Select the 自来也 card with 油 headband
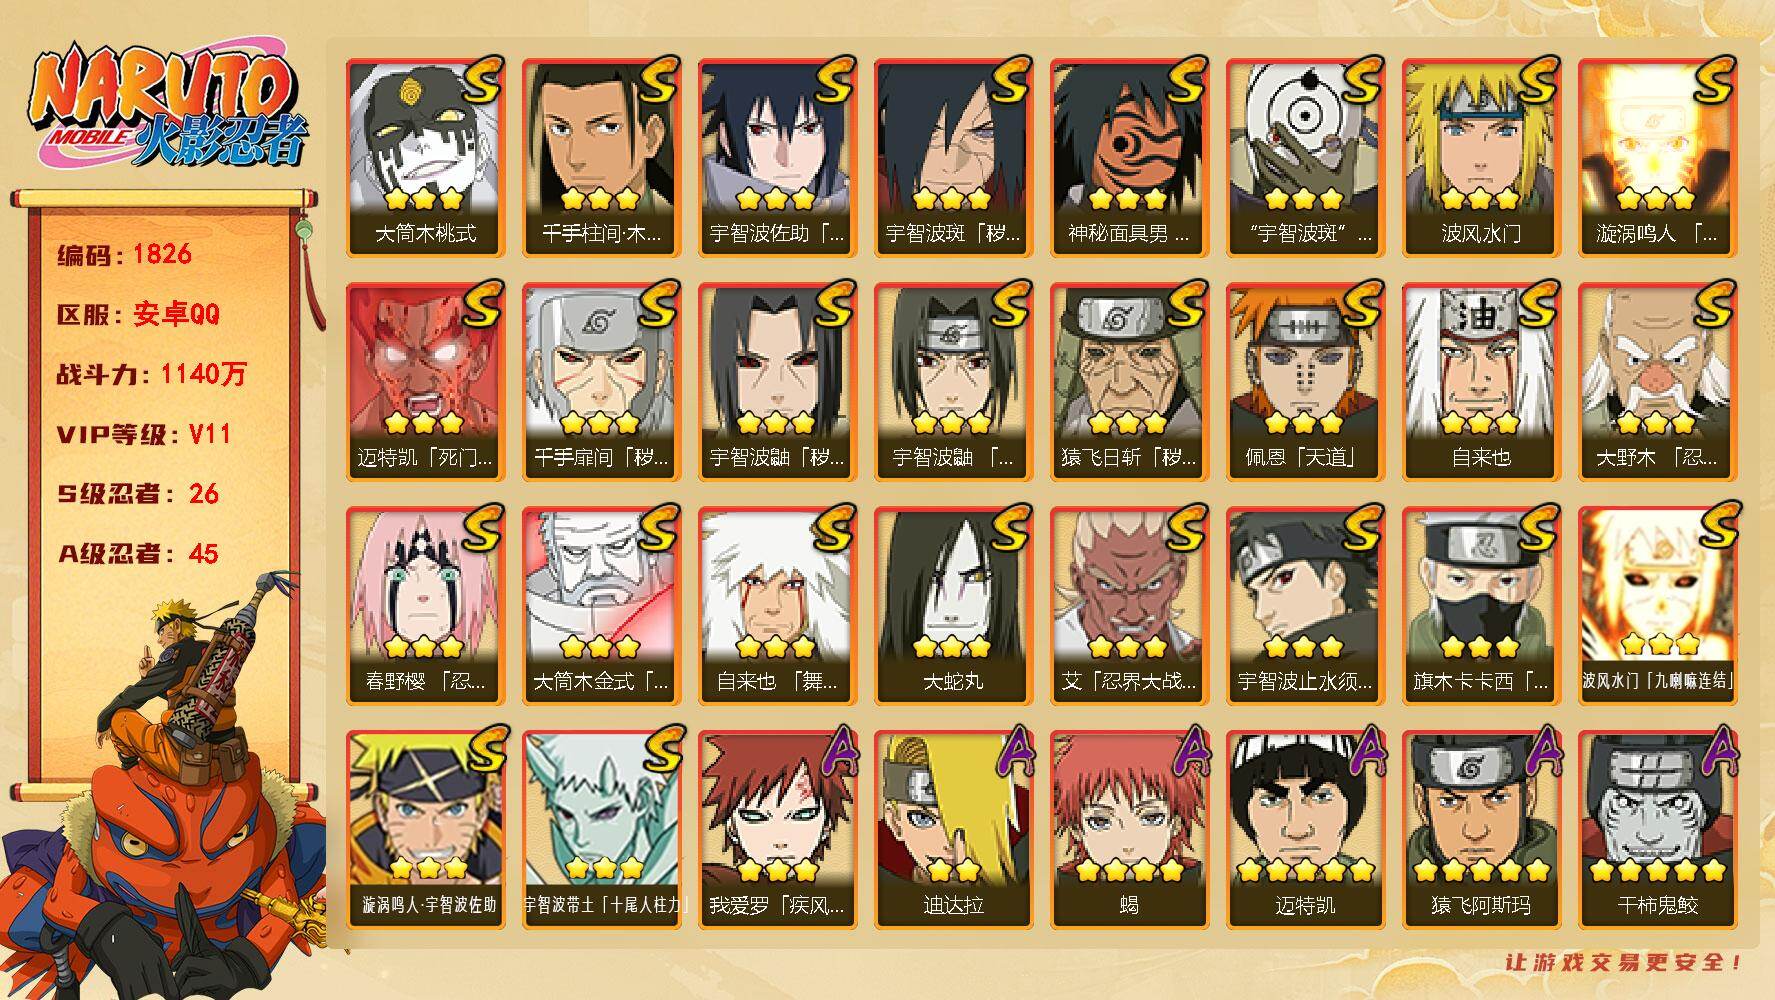This screenshot has width=1775, height=1000. tap(1482, 382)
